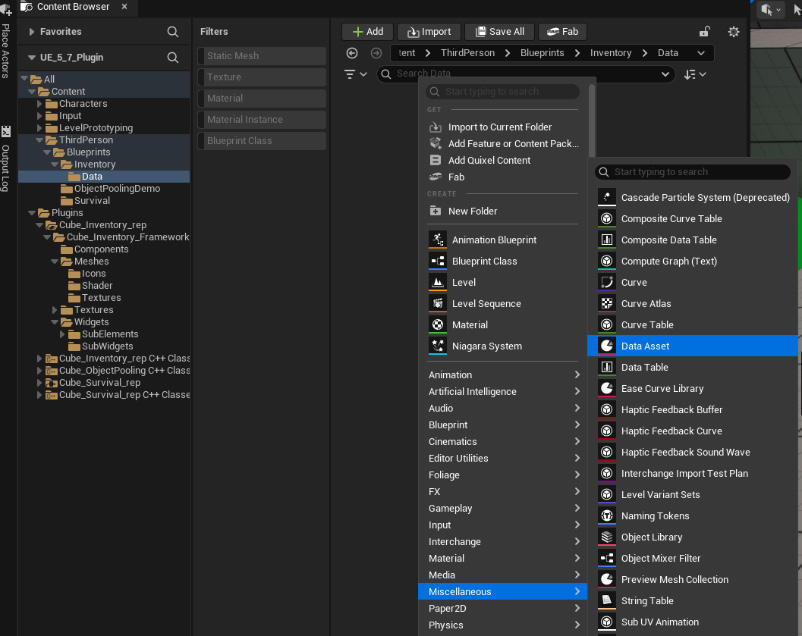This screenshot has height=636, width=802.
Task: Click the Add menu scrollbar
Action: [x=592, y=121]
